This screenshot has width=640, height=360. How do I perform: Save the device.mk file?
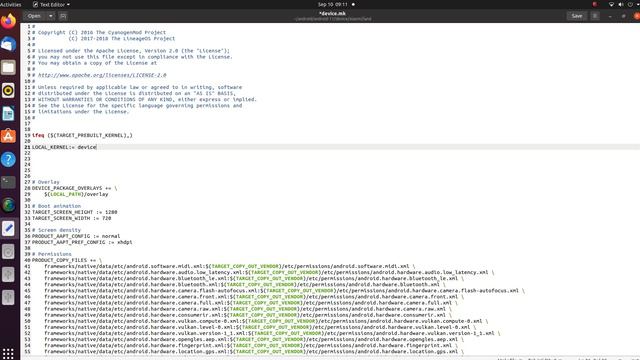coord(577,16)
